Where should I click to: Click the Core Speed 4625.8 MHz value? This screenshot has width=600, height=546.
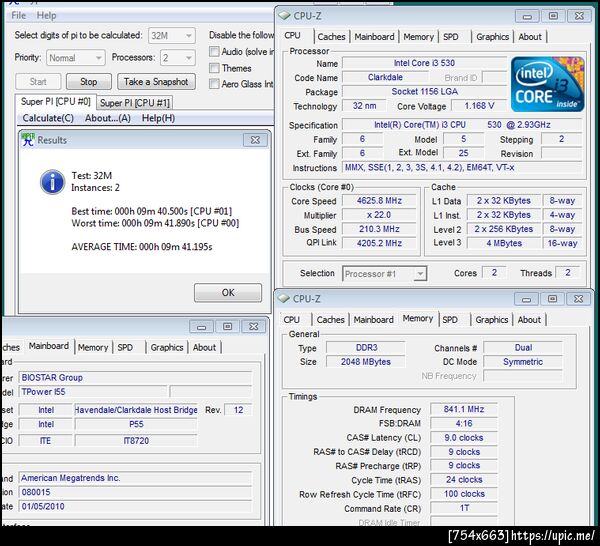click(379, 200)
